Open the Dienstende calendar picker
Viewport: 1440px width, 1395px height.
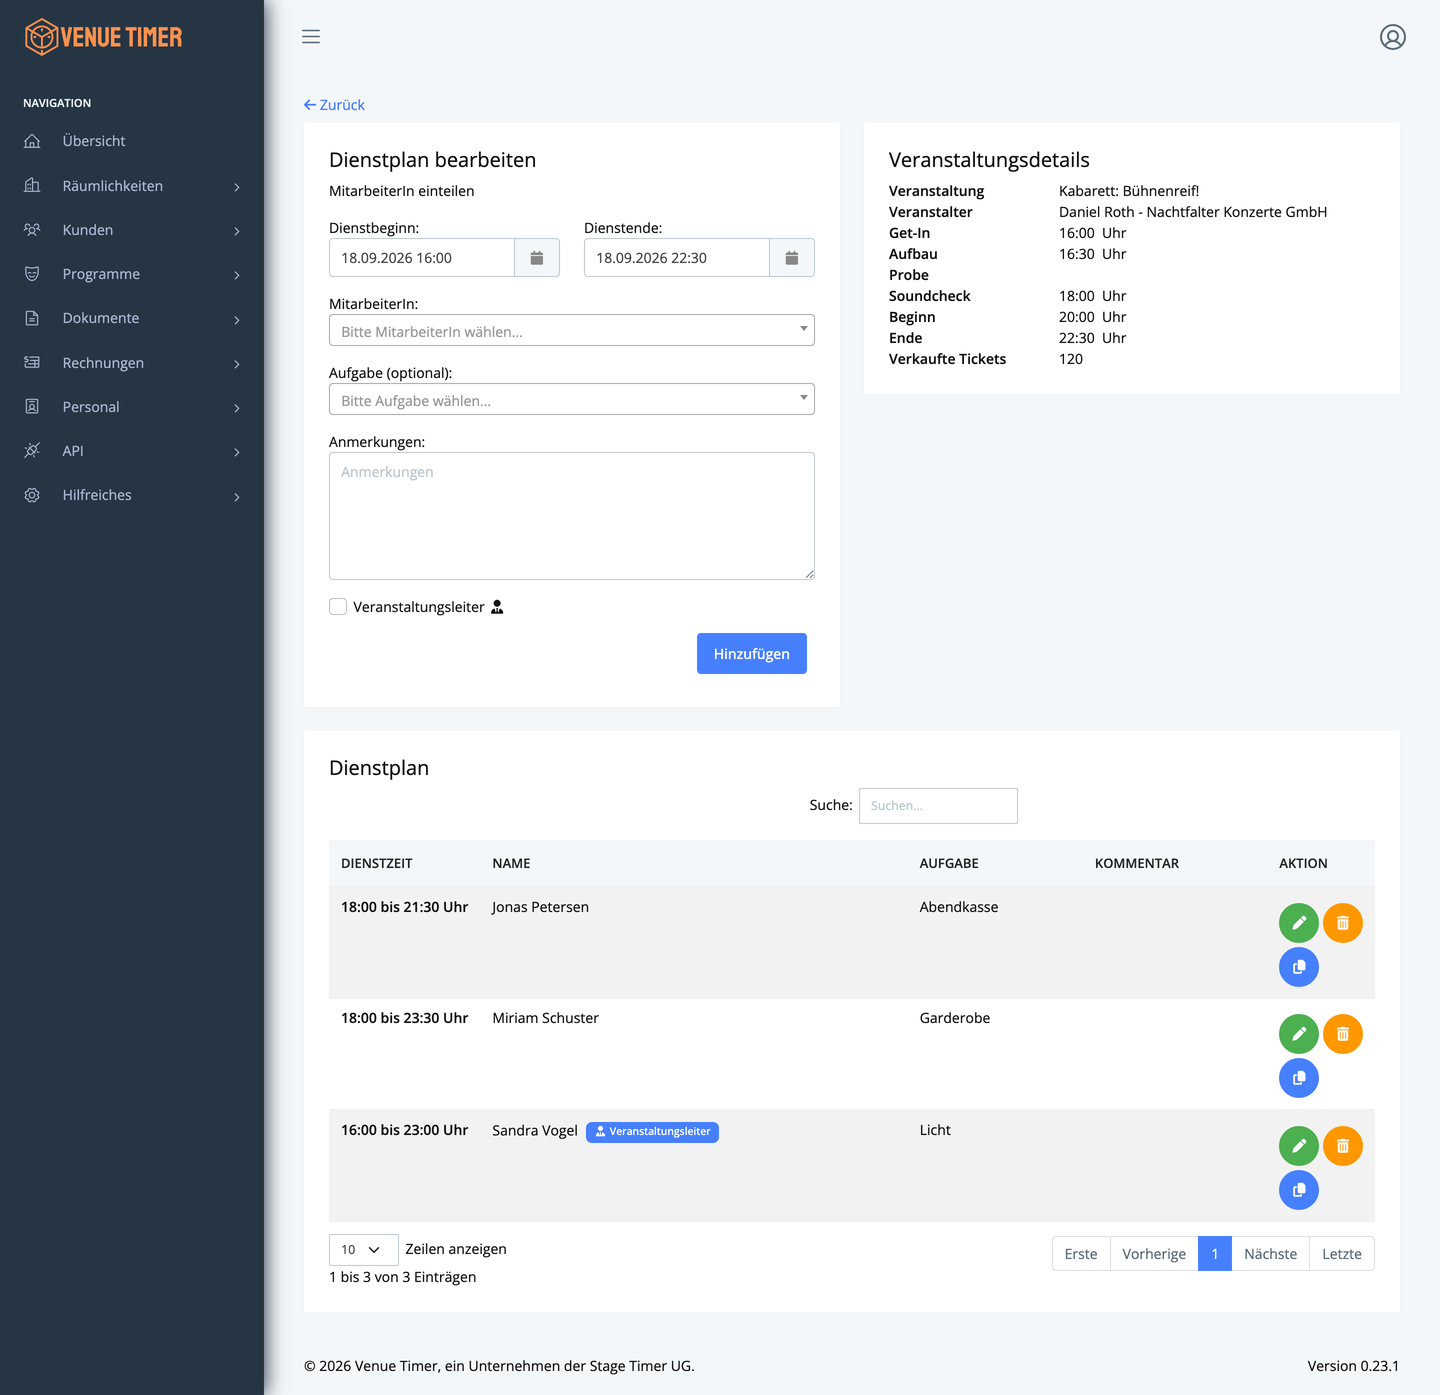(x=792, y=258)
